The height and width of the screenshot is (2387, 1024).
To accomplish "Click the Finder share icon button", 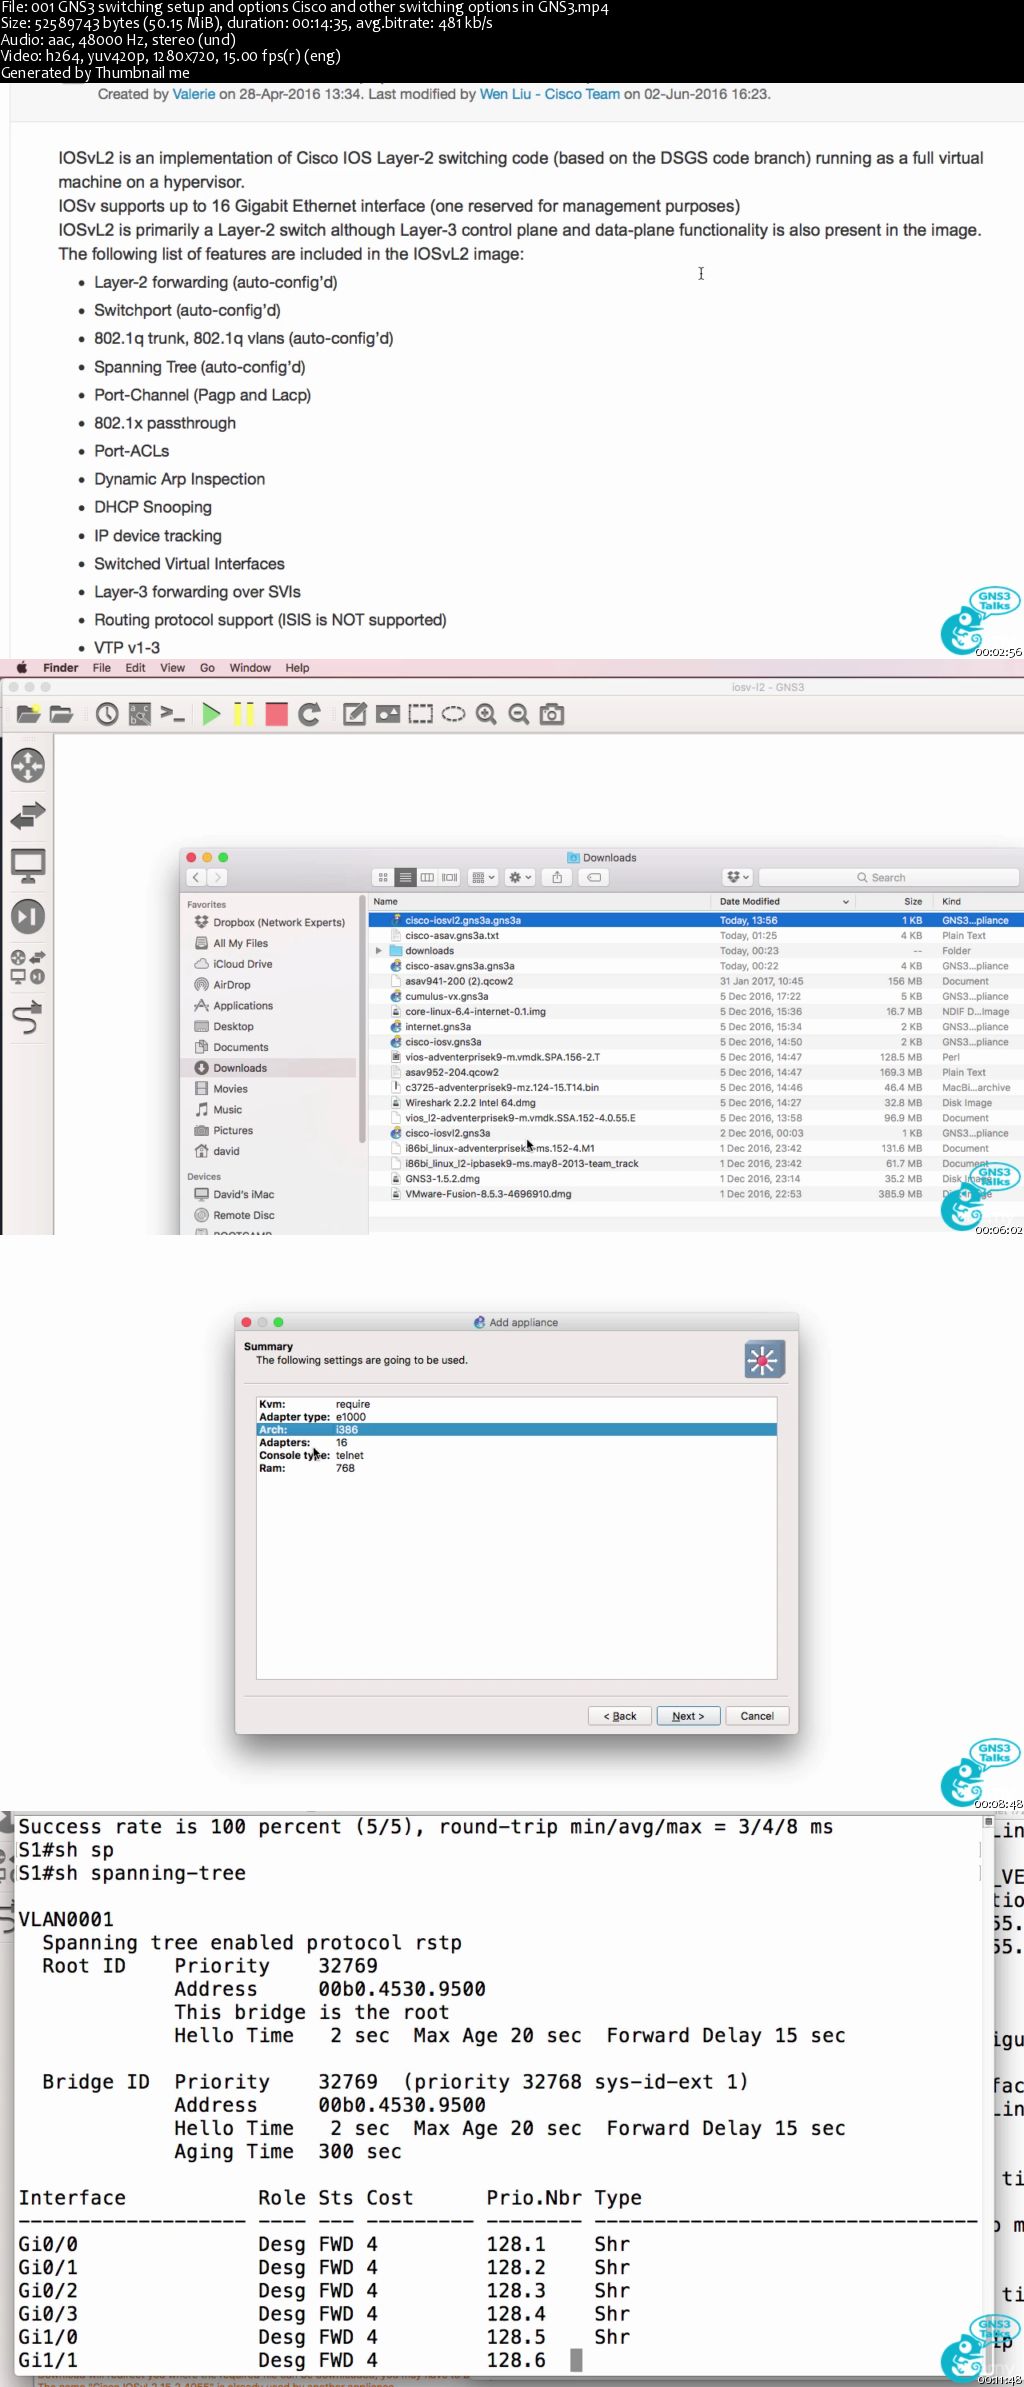I will coord(557,877).
